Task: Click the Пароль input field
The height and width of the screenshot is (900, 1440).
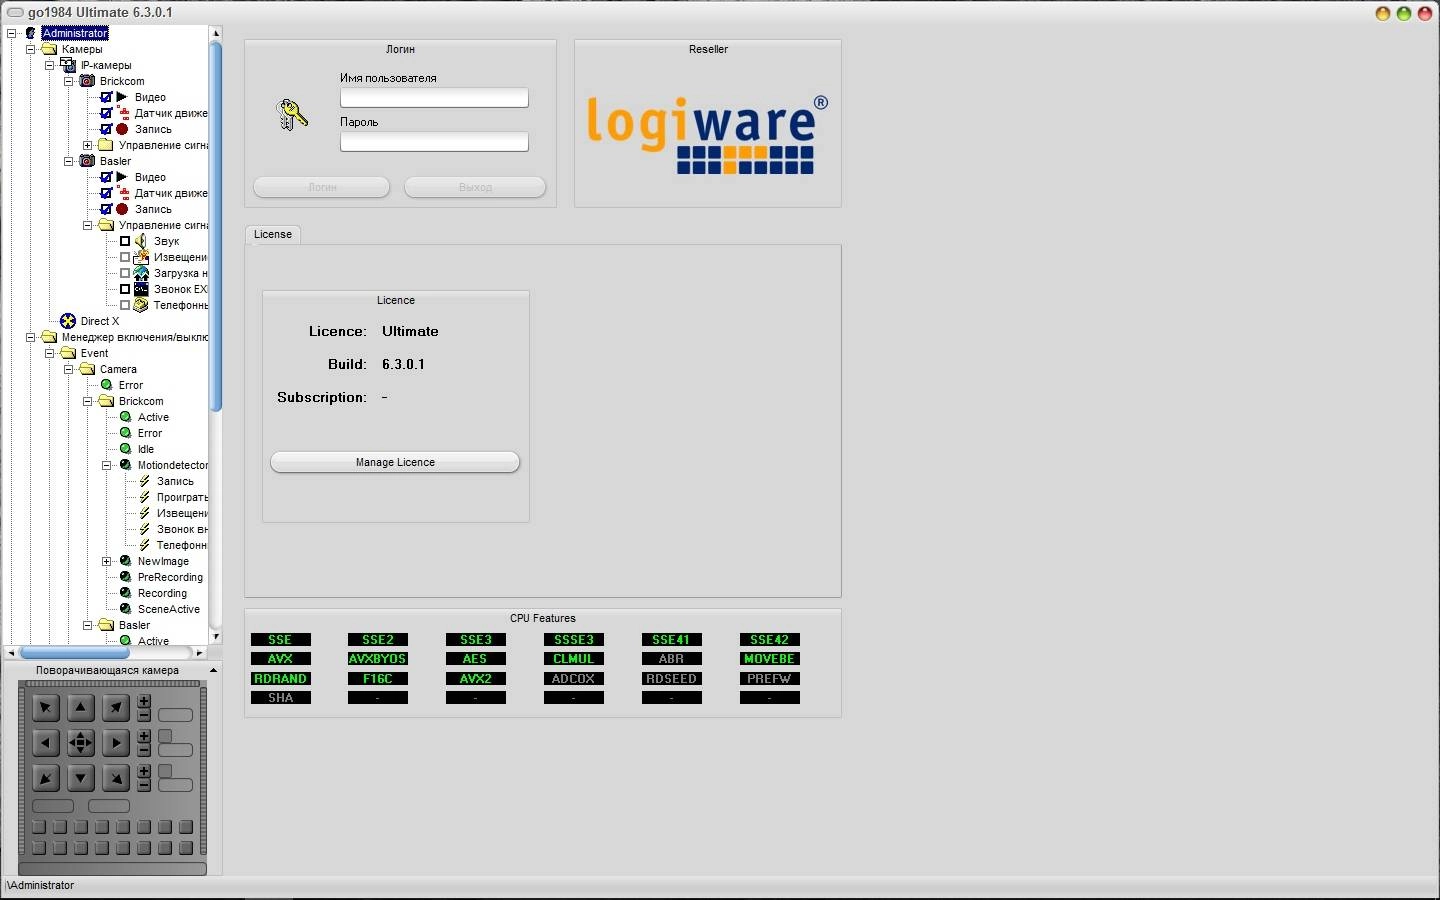Action: (434, 141)
